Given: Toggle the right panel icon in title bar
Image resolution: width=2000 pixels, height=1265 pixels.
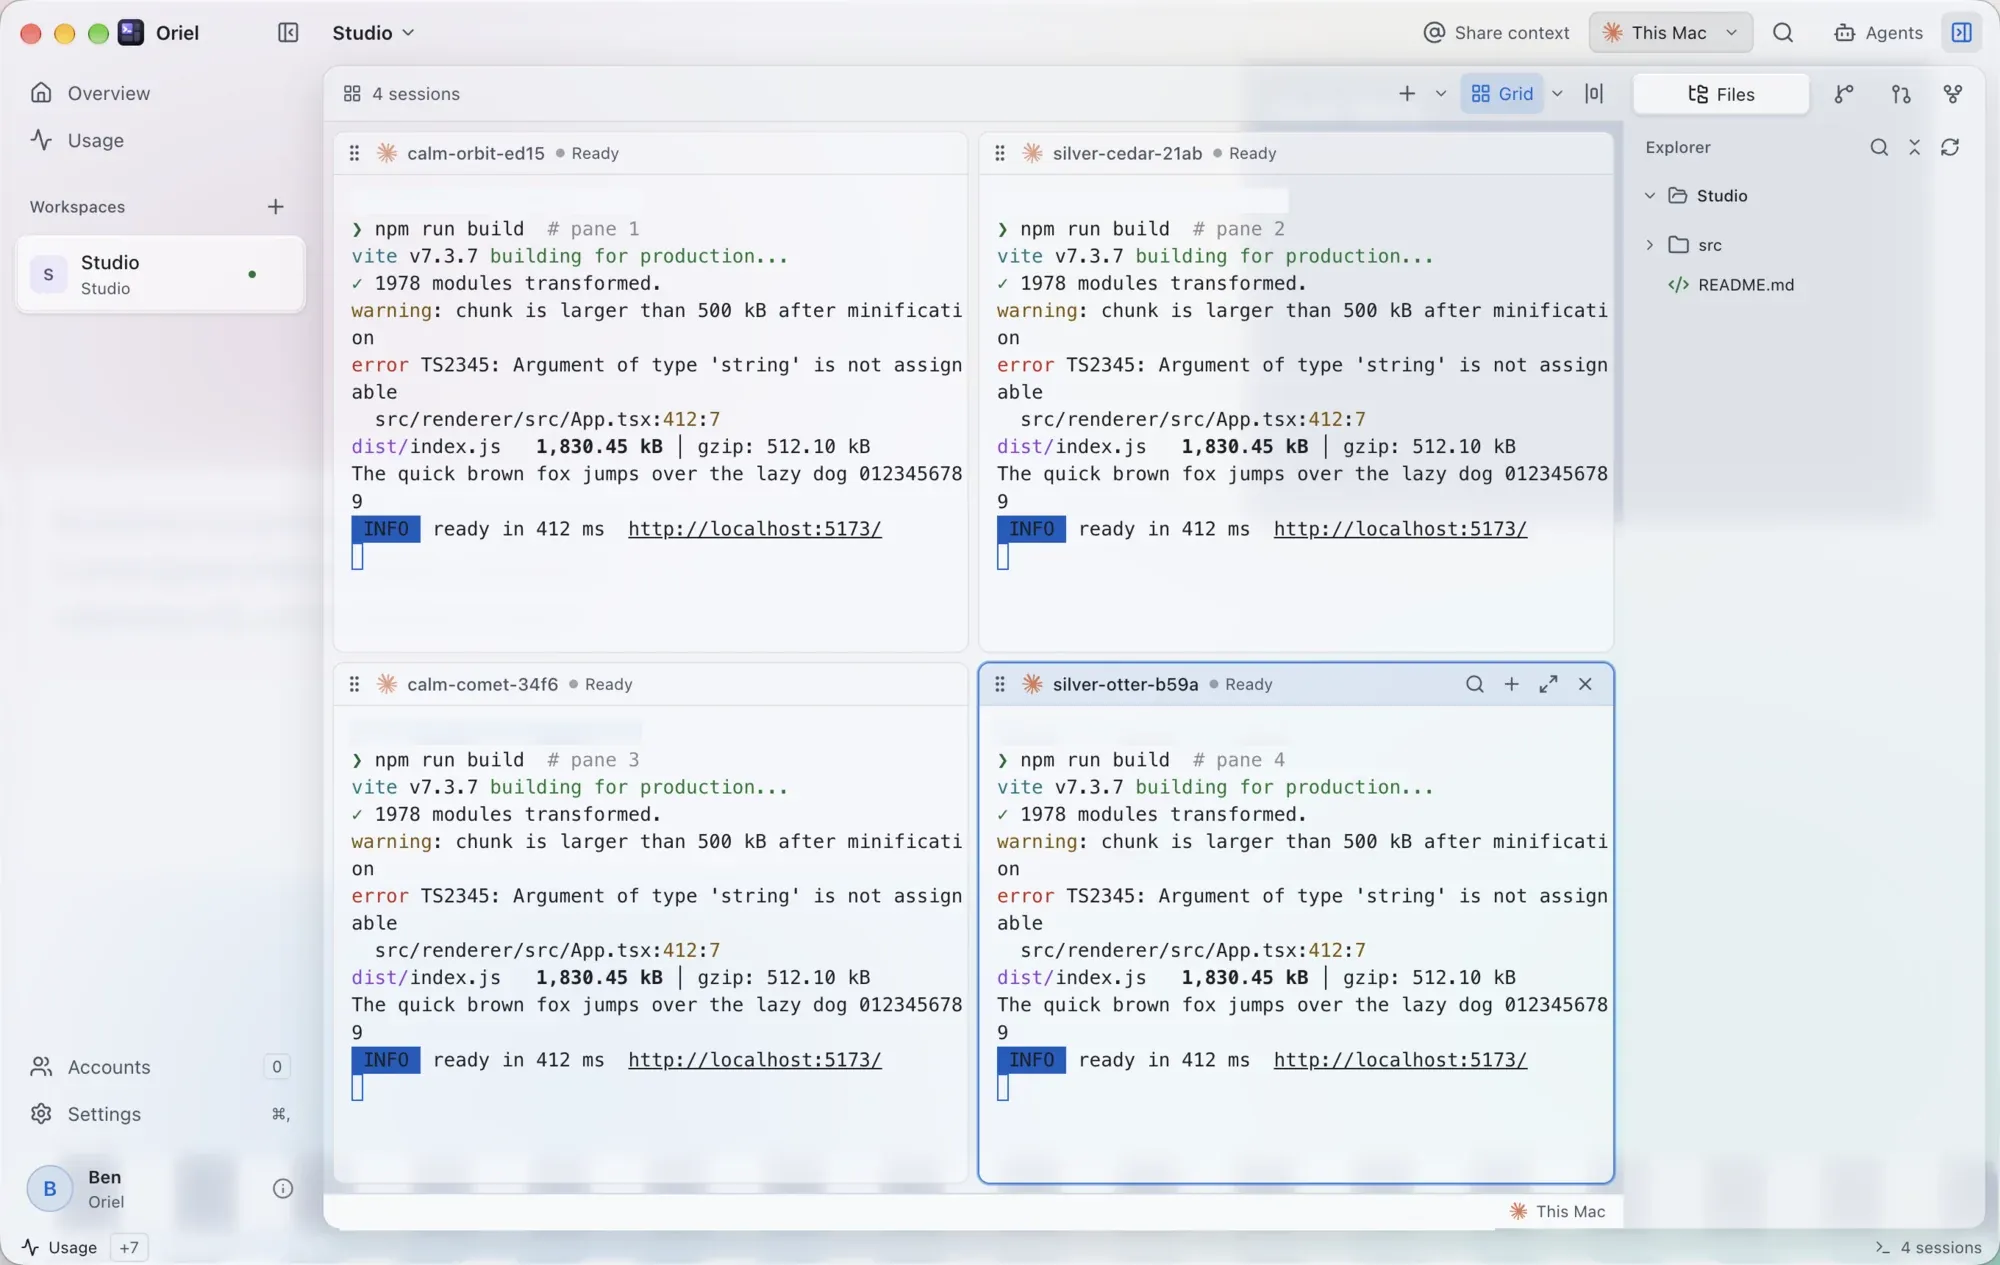Looking at the screenshot, I should 1961,33.
